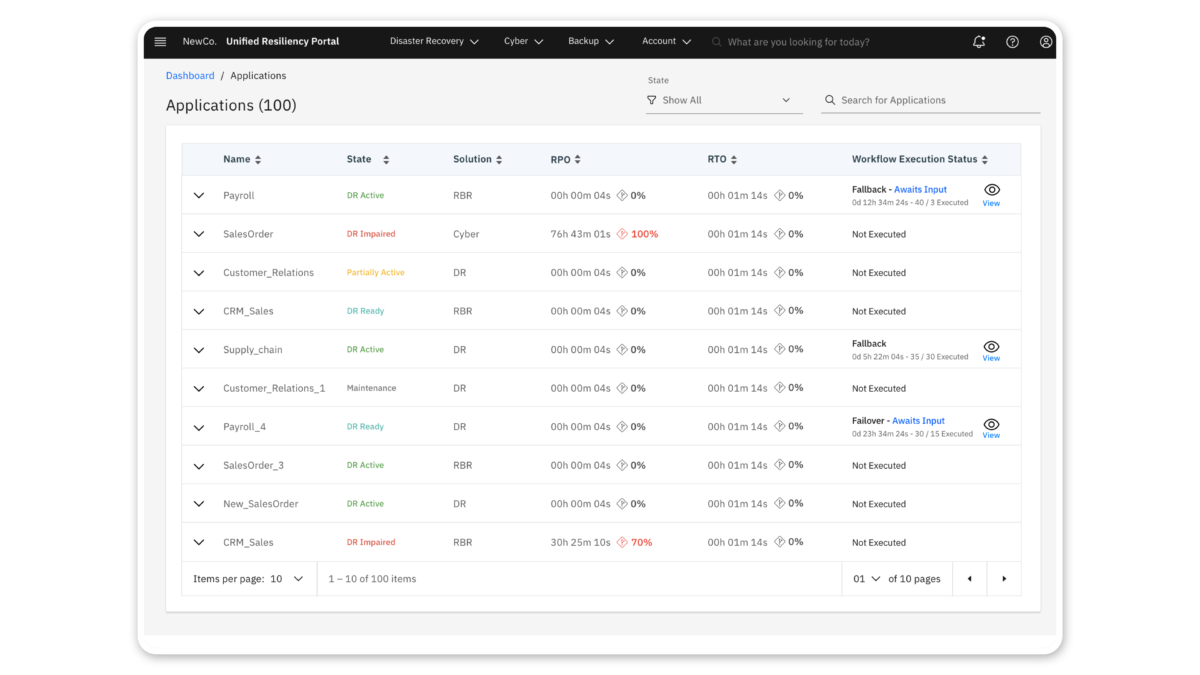Open the user profile icon
1200x675 pixels.
pos(1046,42)
